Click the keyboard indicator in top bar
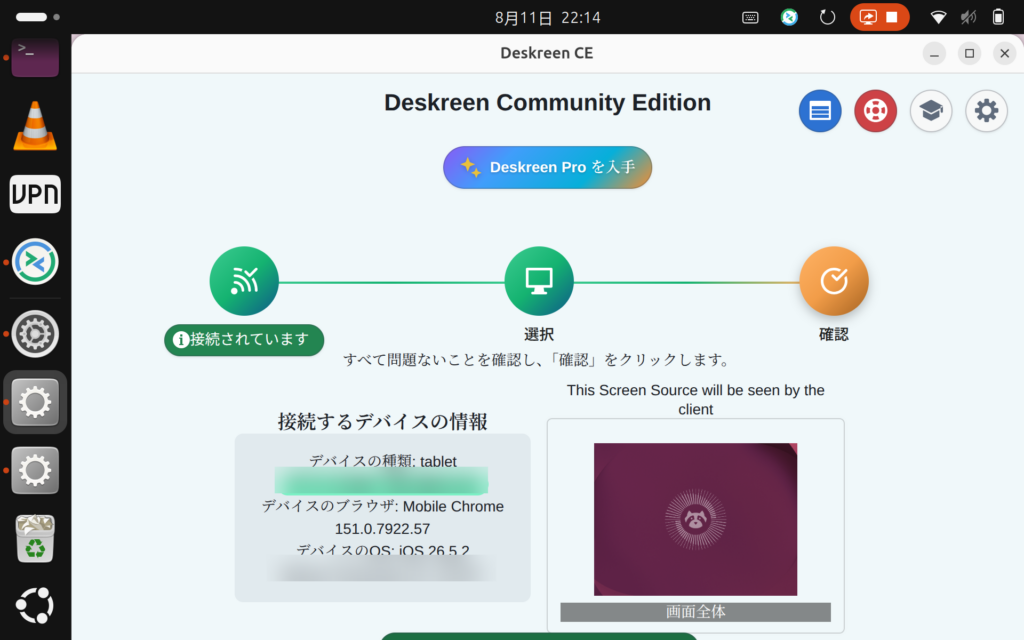This screenshot has width=1024, height=640. (x=750, y=18)
